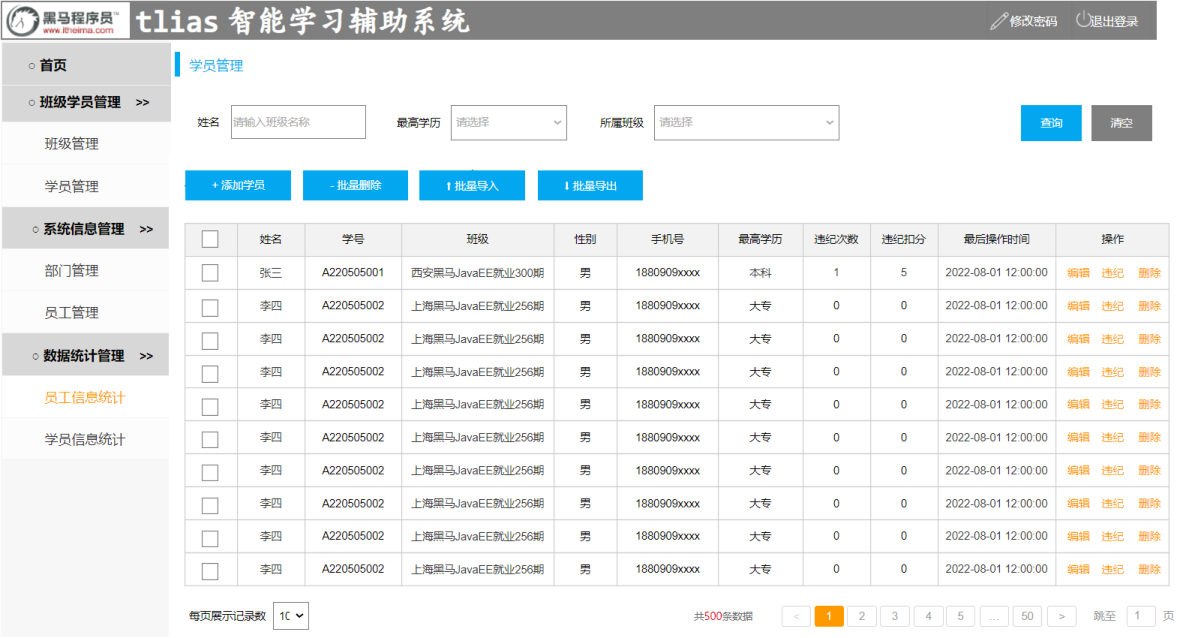Open 员工管理 in sidebar
This screenshot has height=638, width=1177.
pos(71,313)
